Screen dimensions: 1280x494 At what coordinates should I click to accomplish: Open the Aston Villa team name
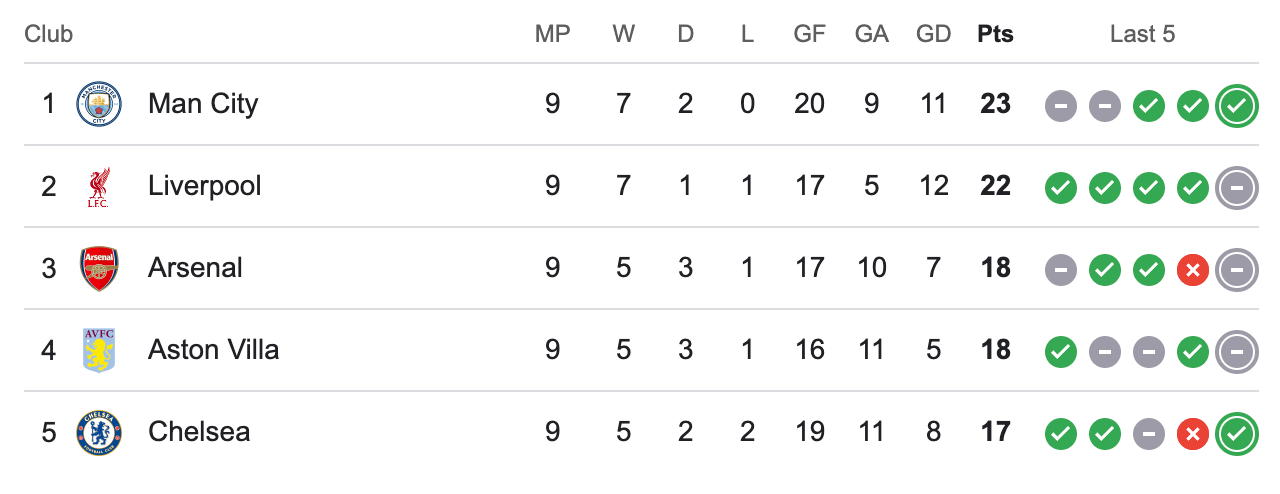214,350
